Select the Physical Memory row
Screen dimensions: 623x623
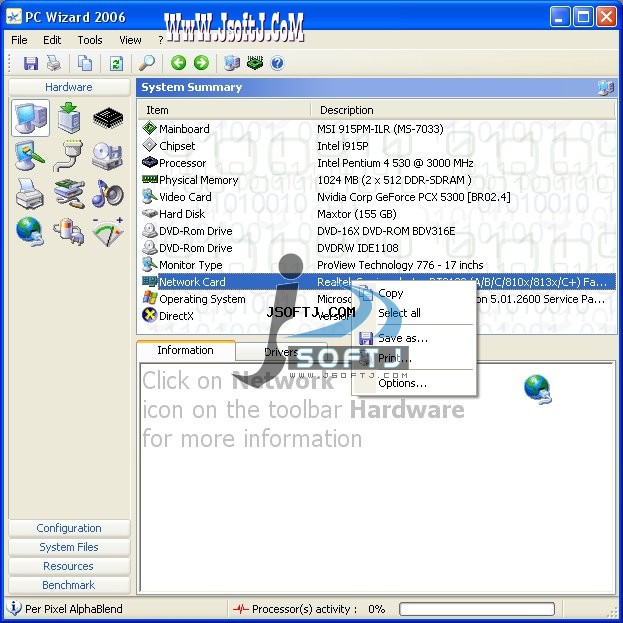(x=377, y=180)
